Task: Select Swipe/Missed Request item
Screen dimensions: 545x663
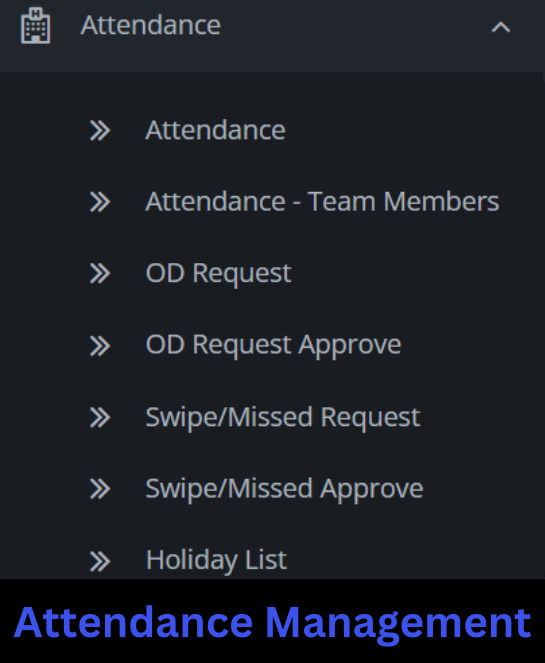Action: 282,418
